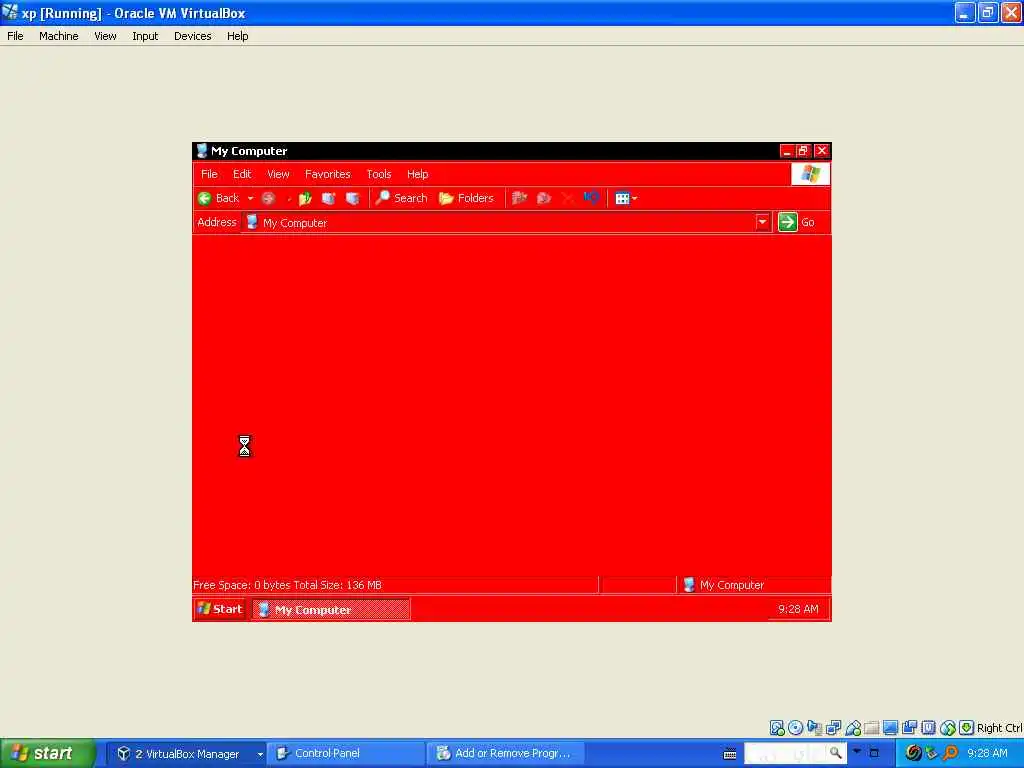Click the blue Undo toolbar icon

point(591,198)
